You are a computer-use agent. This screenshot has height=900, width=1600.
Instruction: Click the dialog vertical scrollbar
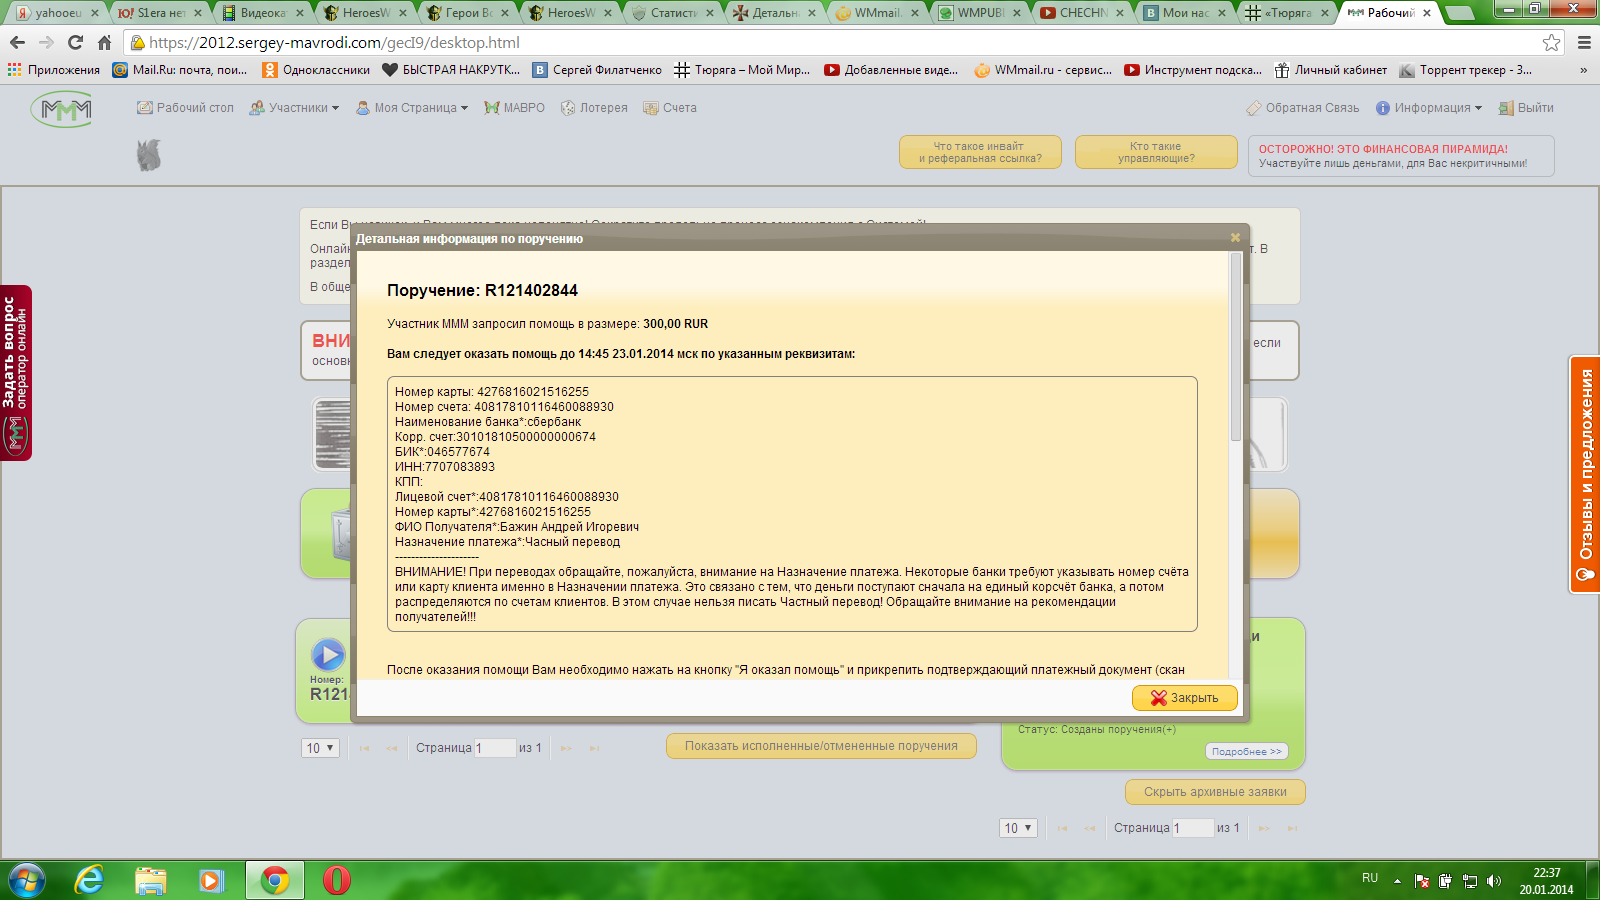pyautogui.click(x=1236, y=346)
